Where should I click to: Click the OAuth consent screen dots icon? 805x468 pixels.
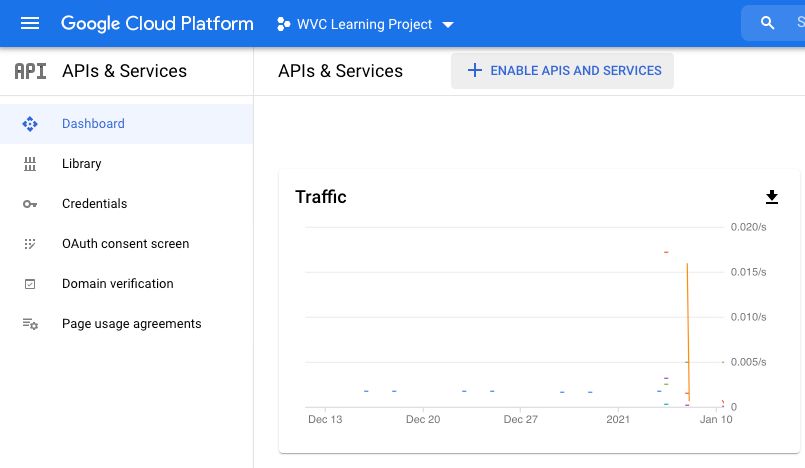click(x=30, y=244)
